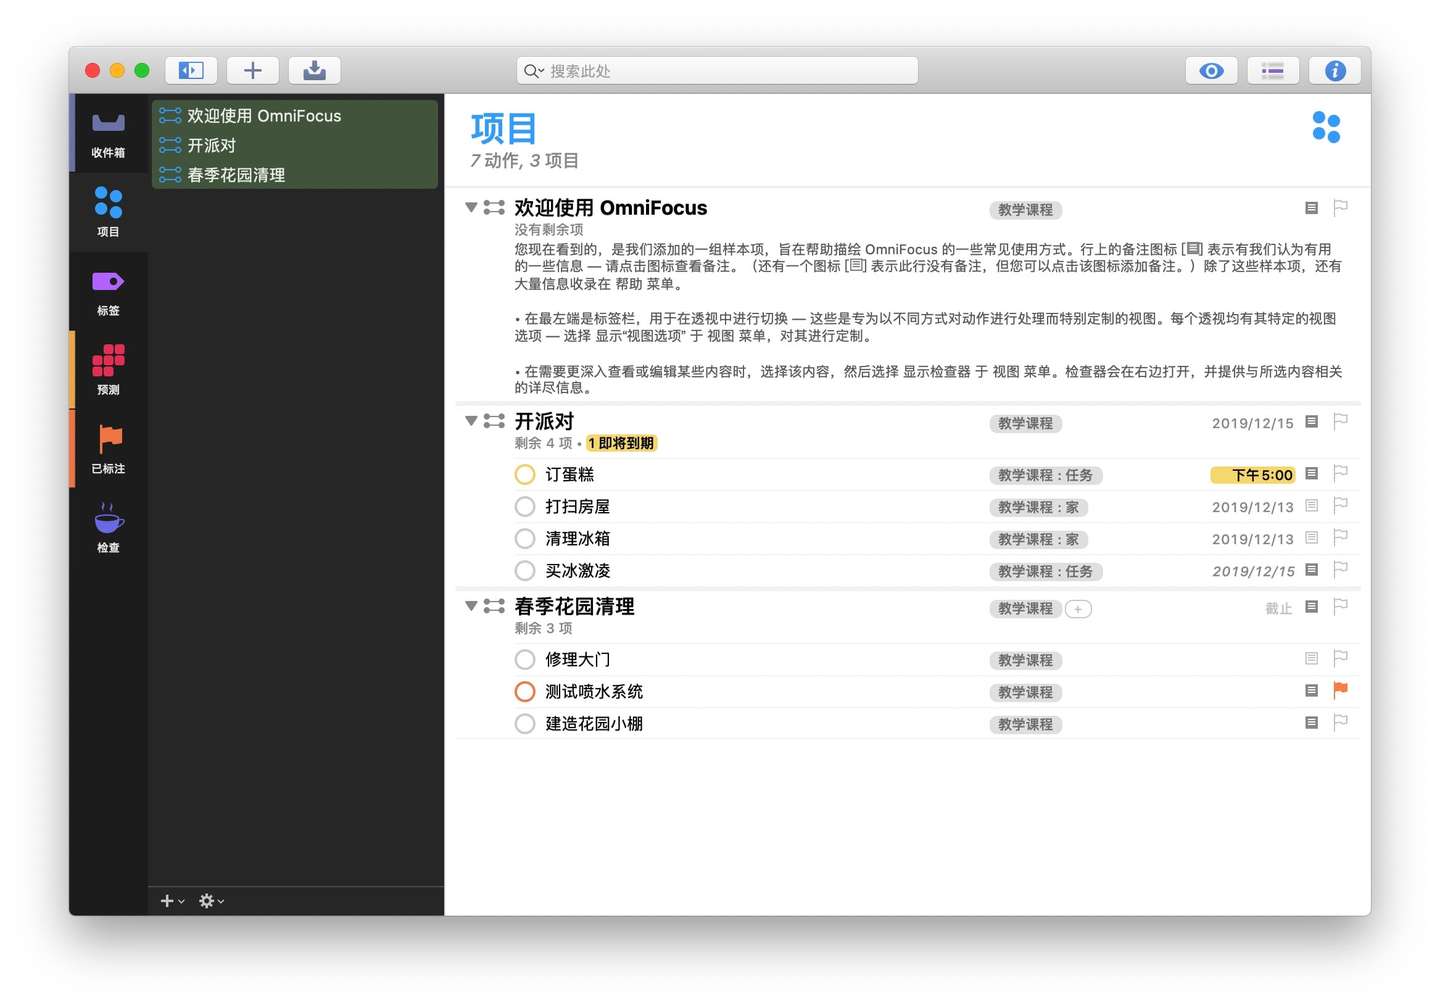Check off the 订蛋糕 action
1440x1007 pixels.
tap(525, 474)
